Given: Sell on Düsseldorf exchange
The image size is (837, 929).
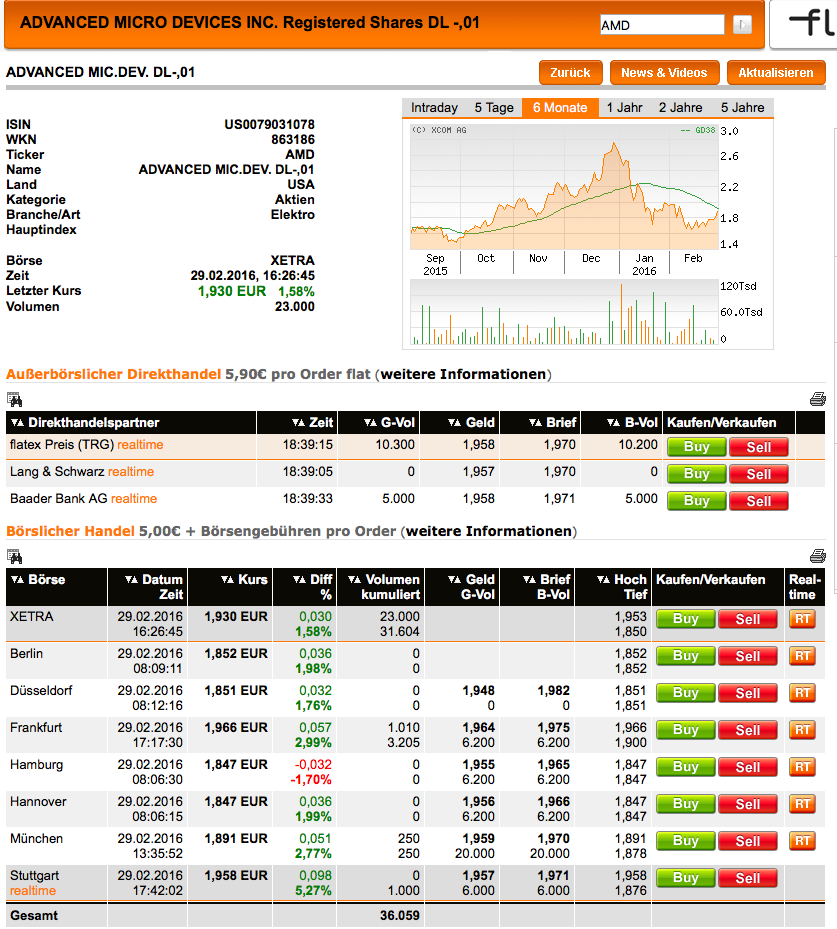Looking at the screenshot, I should (x=748, y=693).
